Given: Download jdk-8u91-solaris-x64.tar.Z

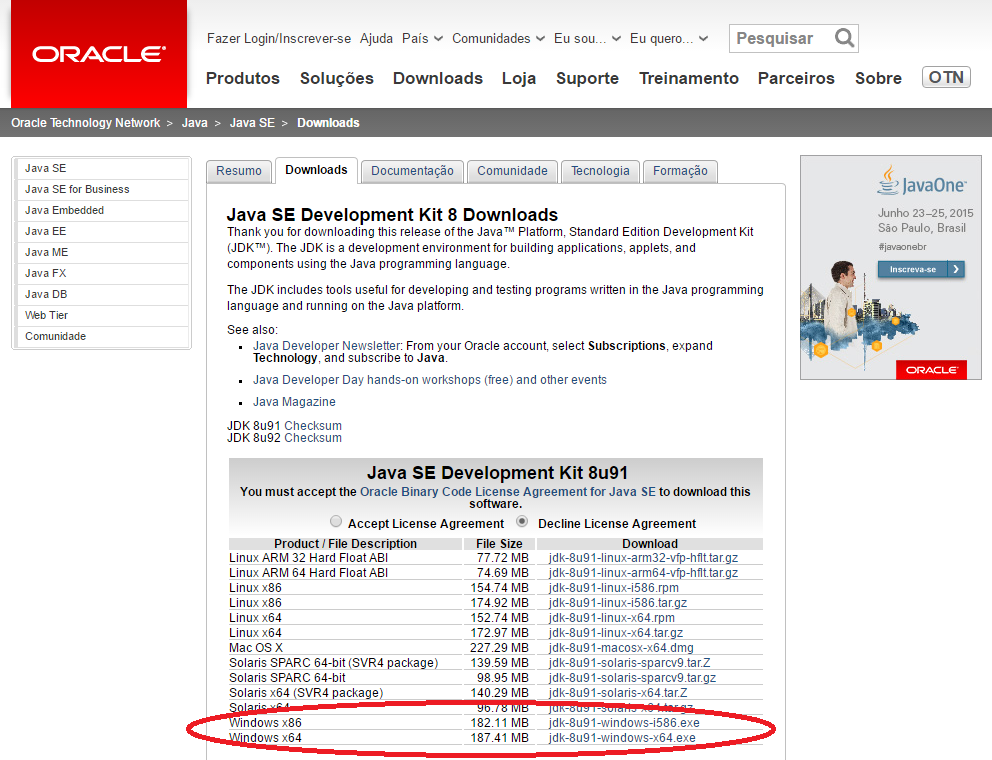Looking at the screenshot, I should point(618,693).
